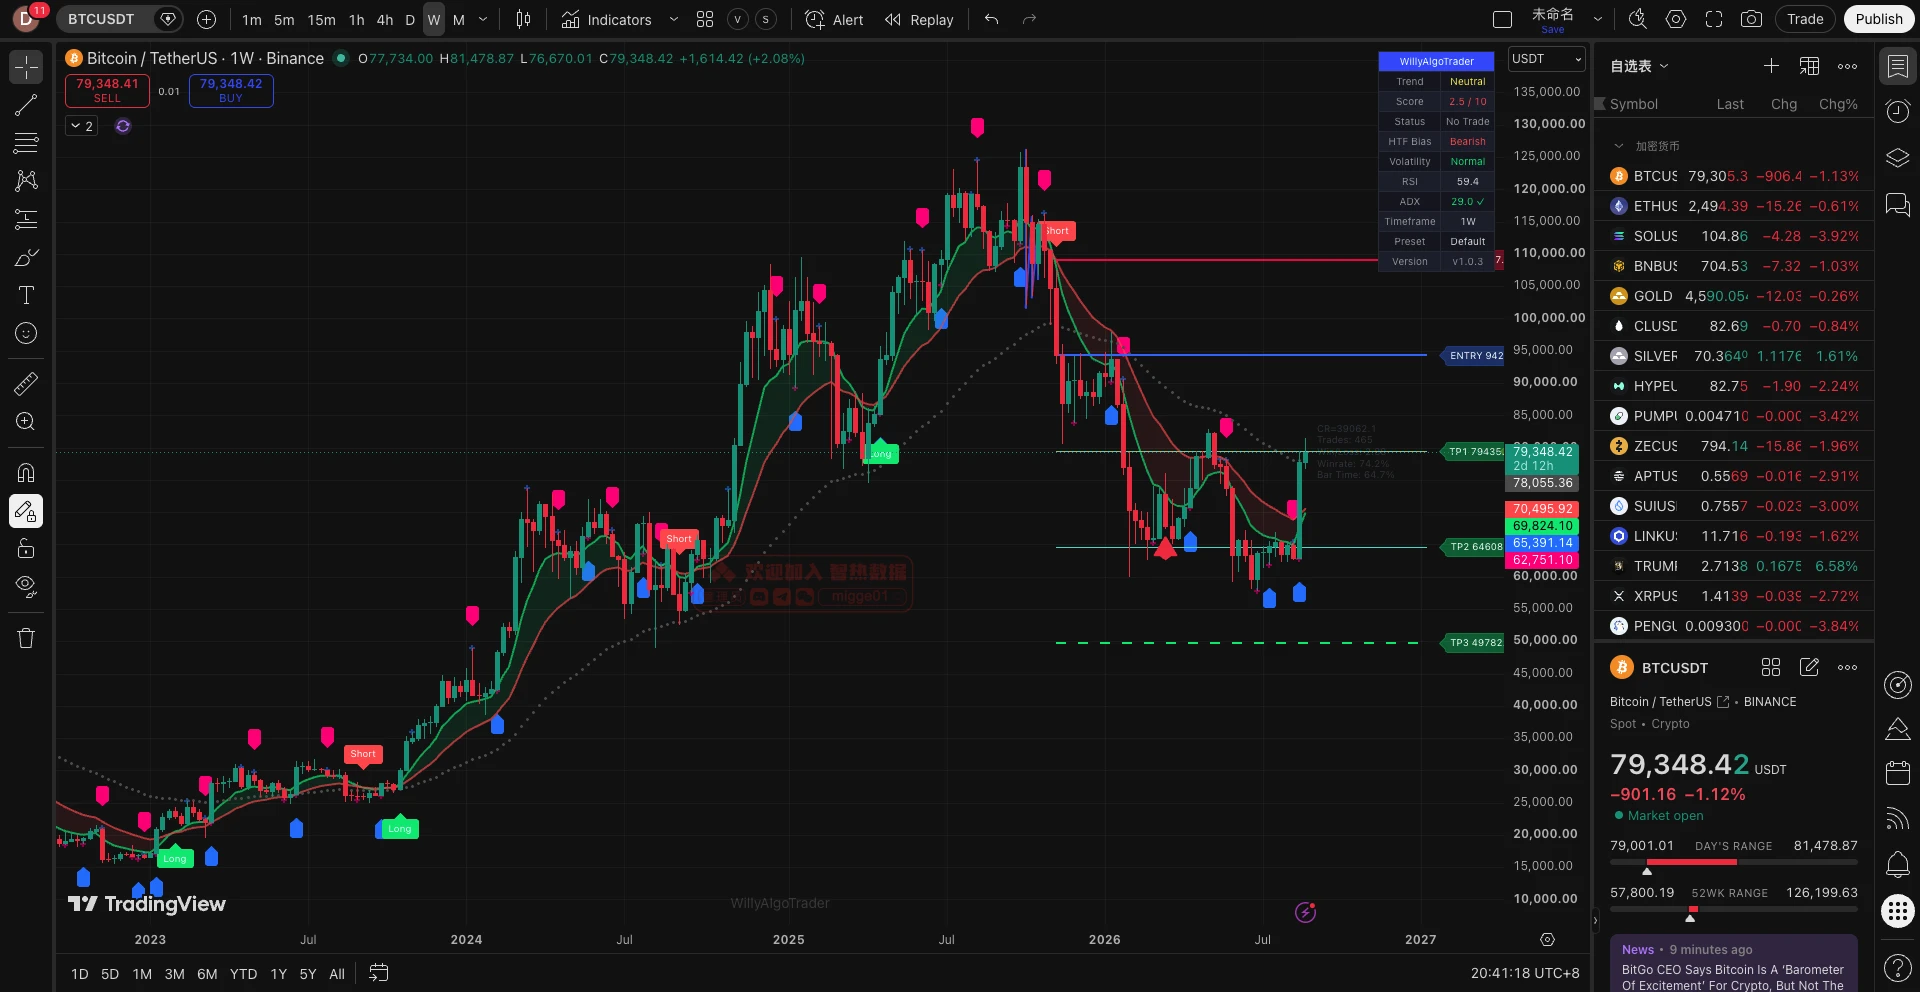The image size is (1920, 992).
Task: Open the Fibonacci retracement tools
Action: coord(26,143)
